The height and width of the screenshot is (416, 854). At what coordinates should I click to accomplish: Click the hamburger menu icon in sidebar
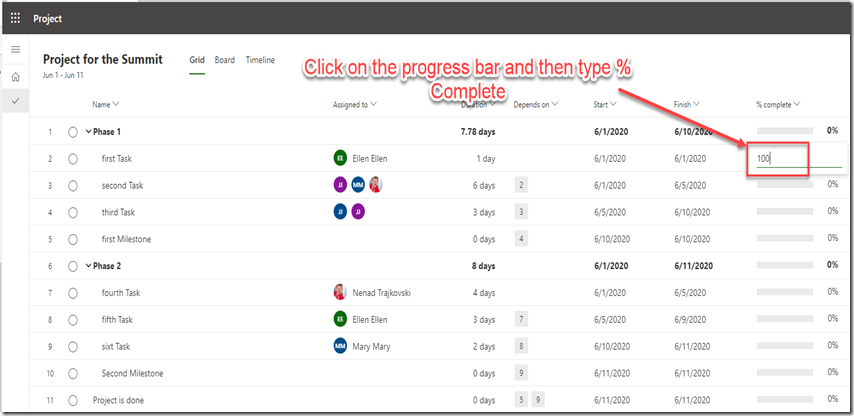(15, 49)
